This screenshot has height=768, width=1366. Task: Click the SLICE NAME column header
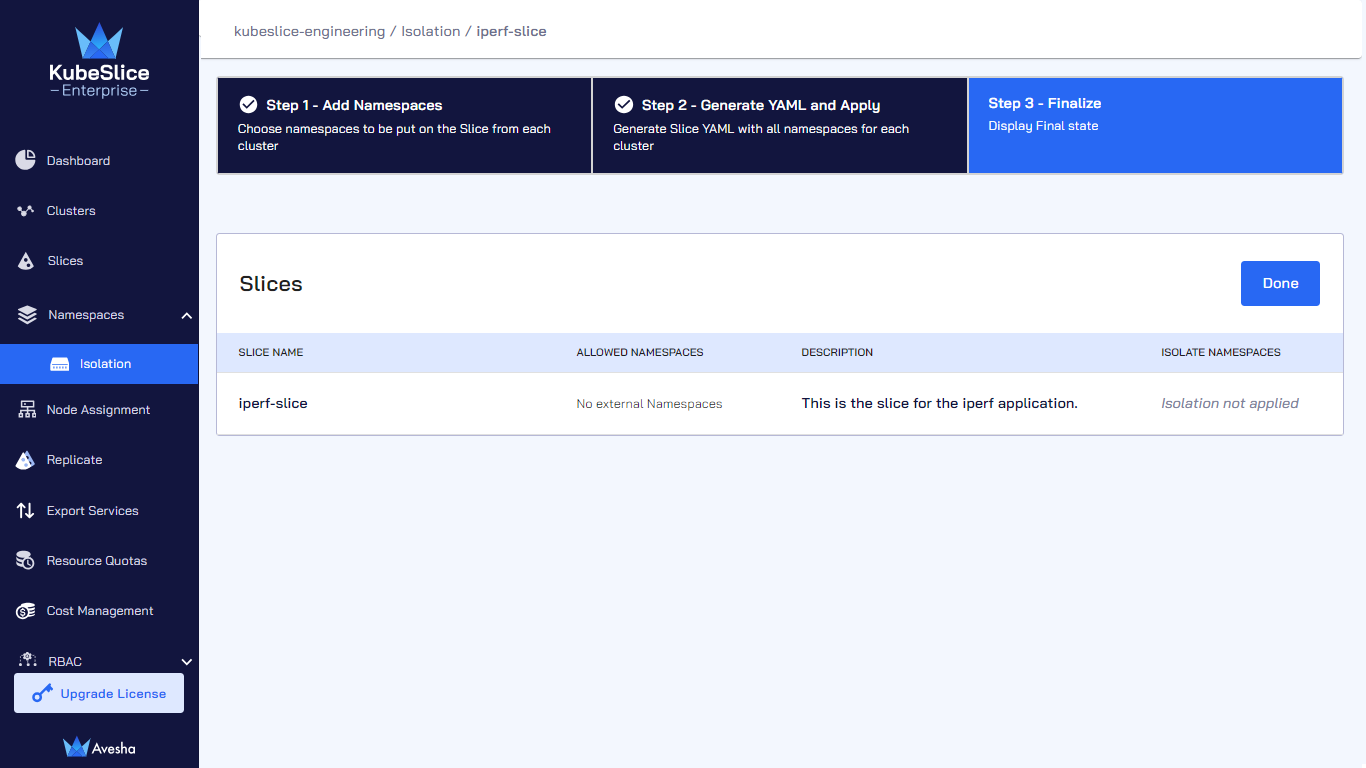(271, 353)
